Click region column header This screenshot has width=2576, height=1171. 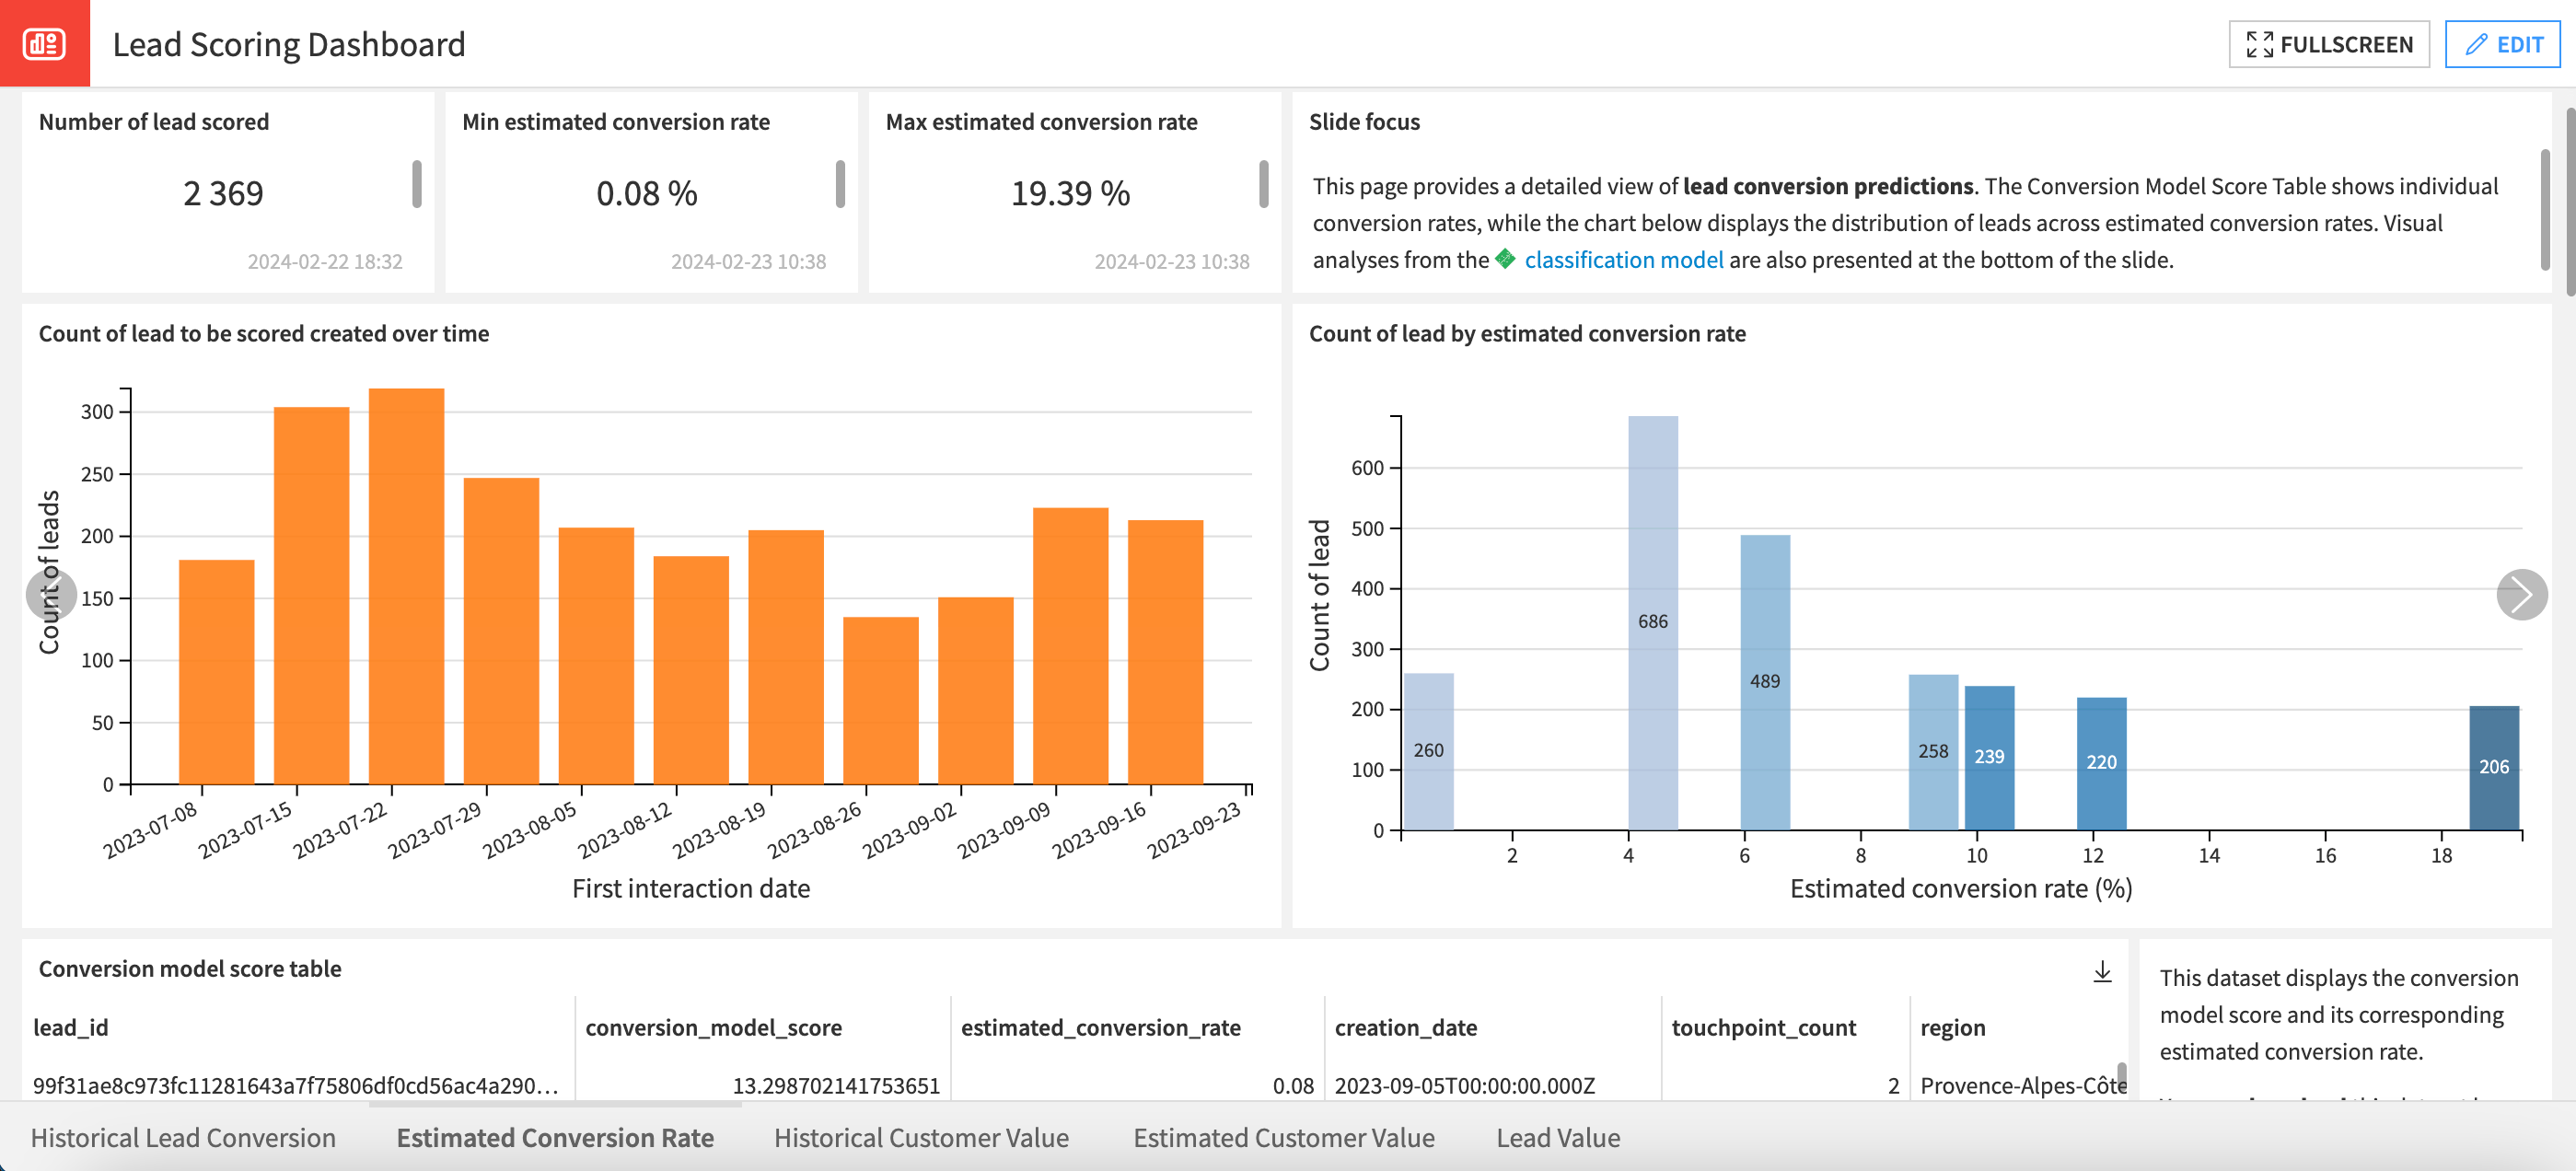(1952, 1027)
